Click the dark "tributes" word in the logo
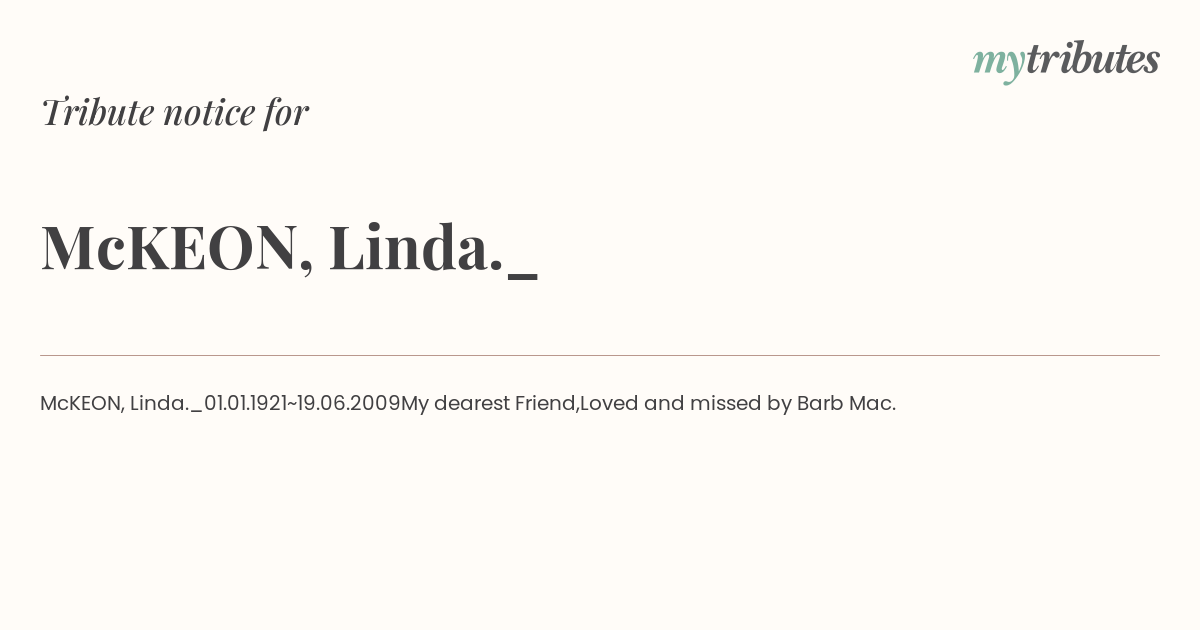 (1093, 58)
